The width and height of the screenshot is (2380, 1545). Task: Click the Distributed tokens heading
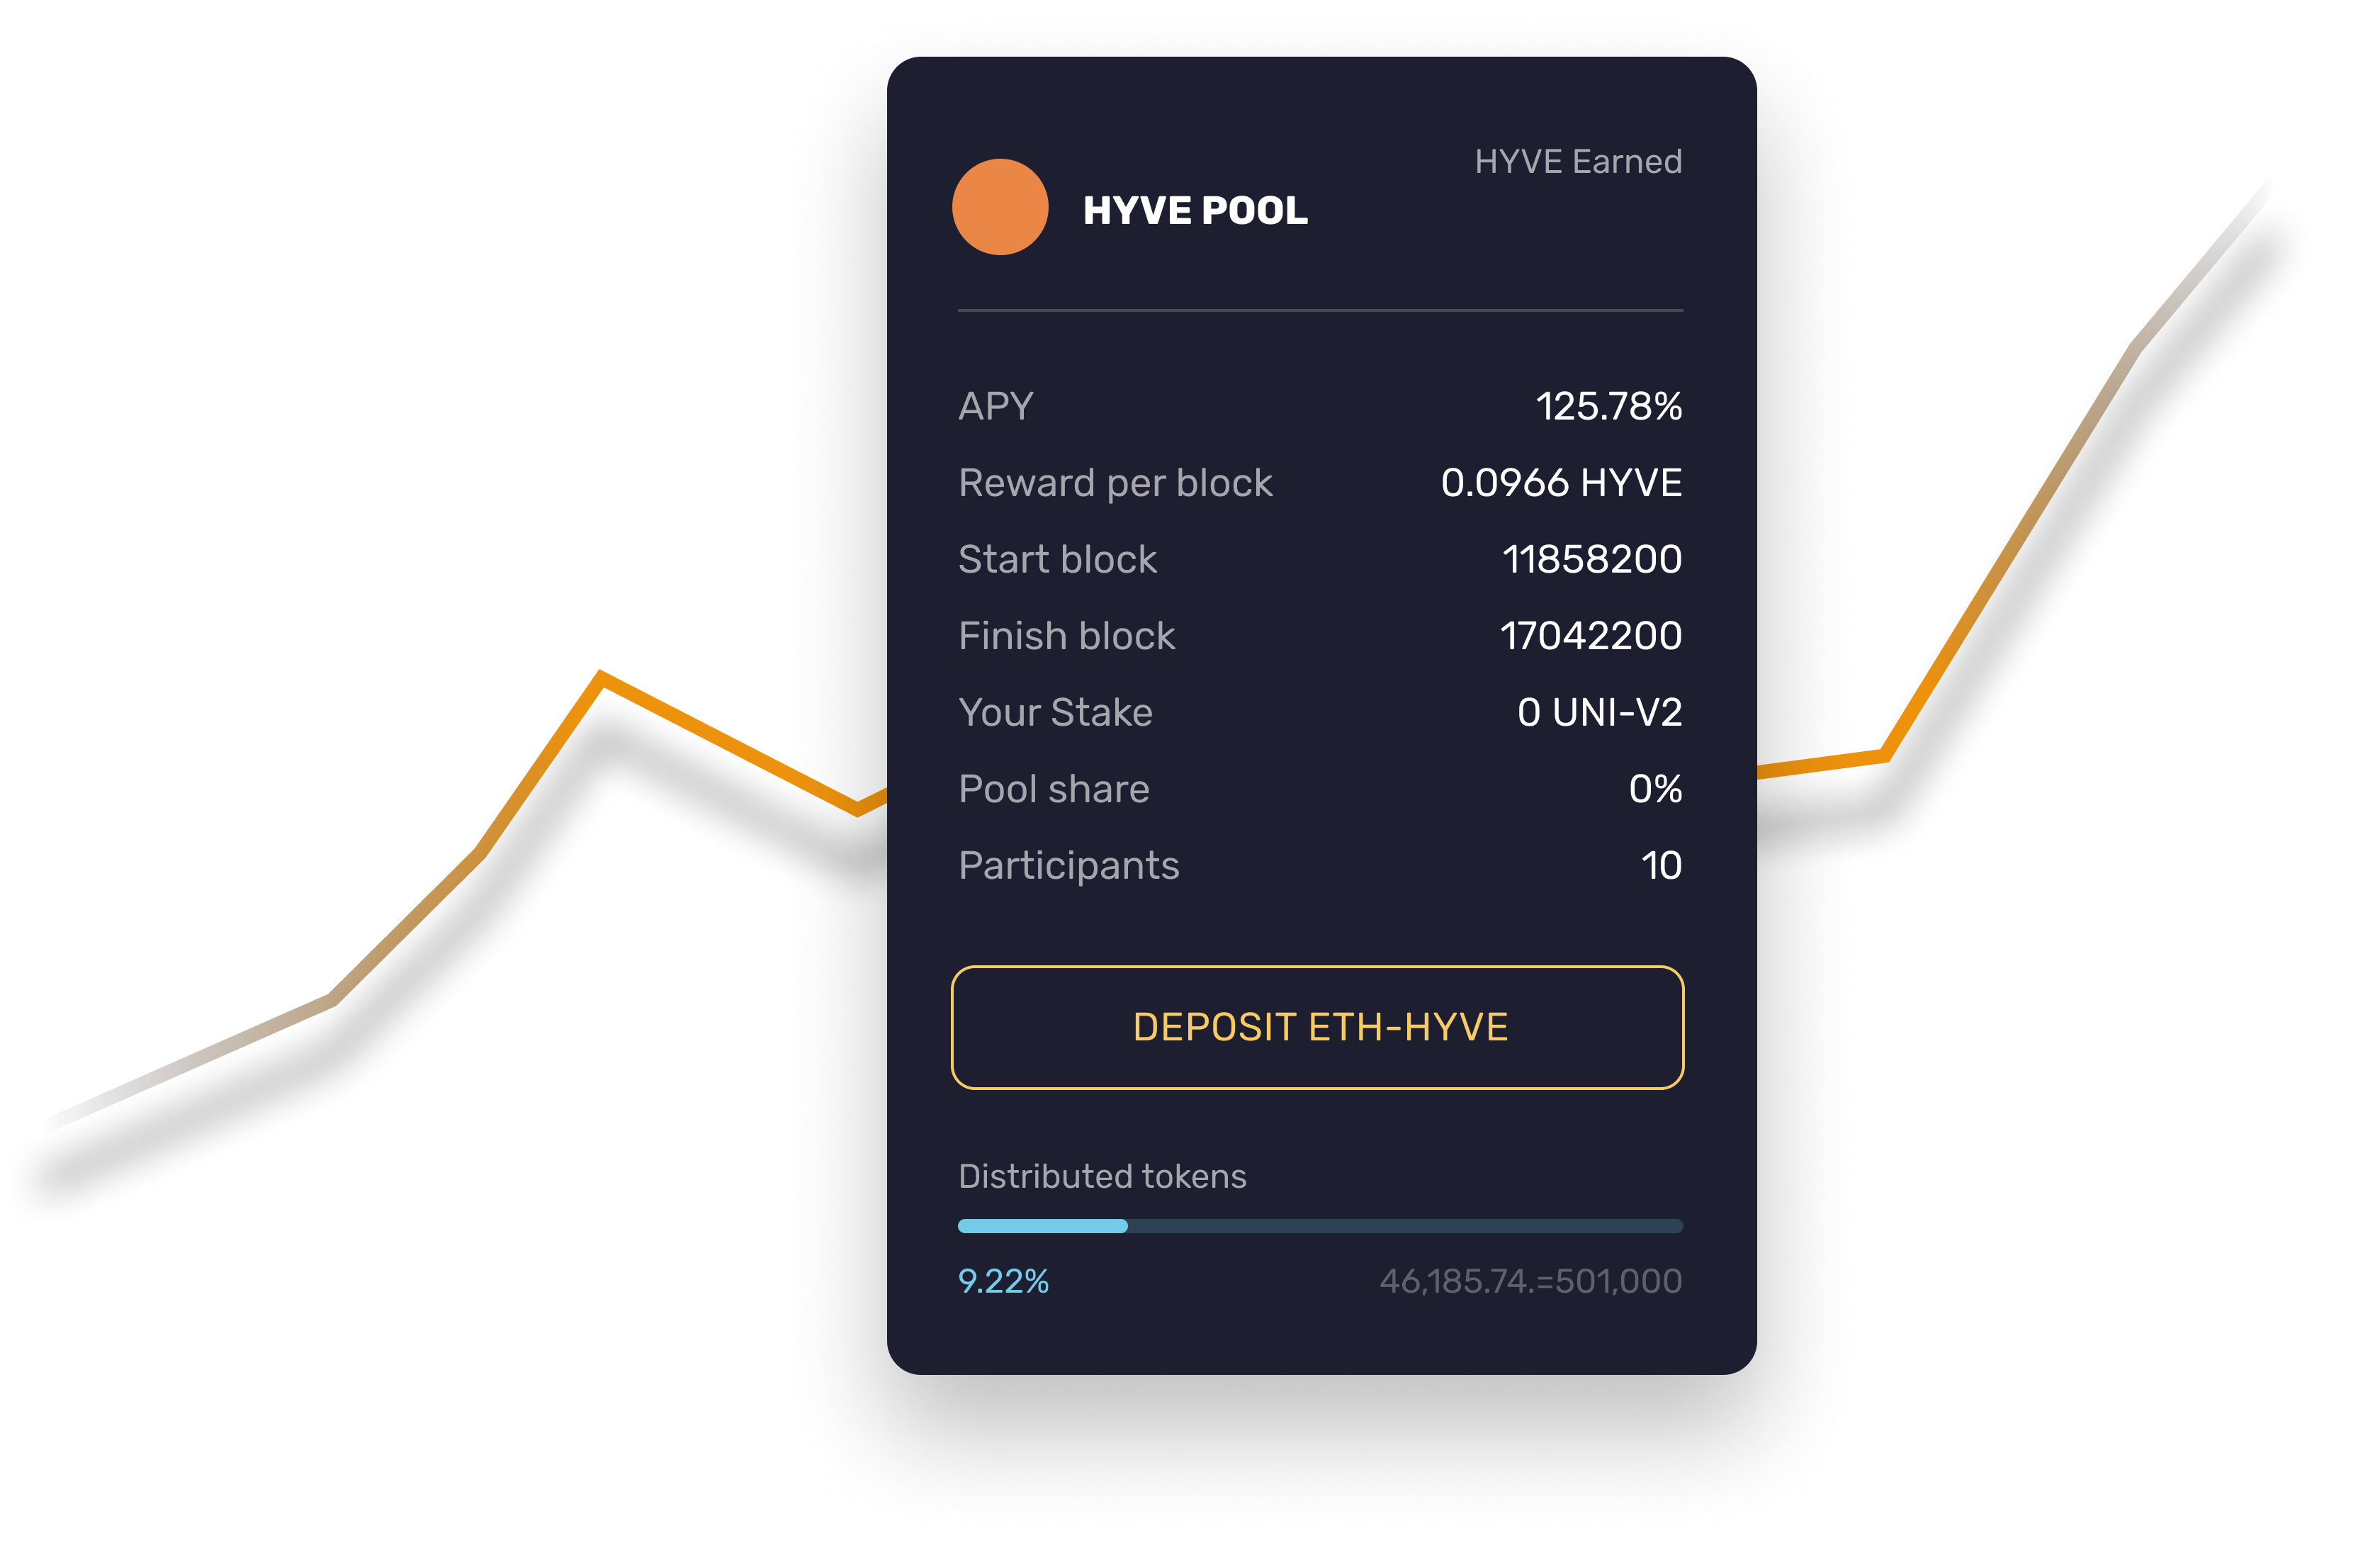[x=1102, y=1176]
